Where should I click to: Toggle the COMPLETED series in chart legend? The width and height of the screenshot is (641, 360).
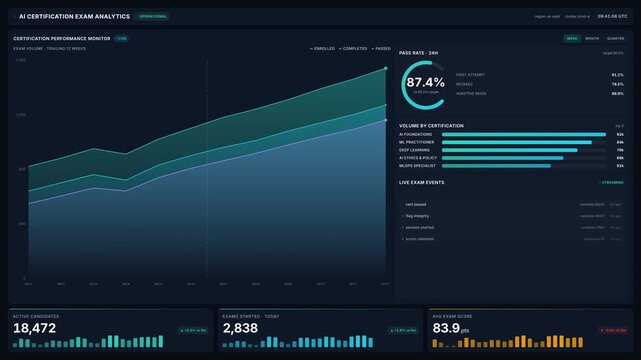(353, 49)
